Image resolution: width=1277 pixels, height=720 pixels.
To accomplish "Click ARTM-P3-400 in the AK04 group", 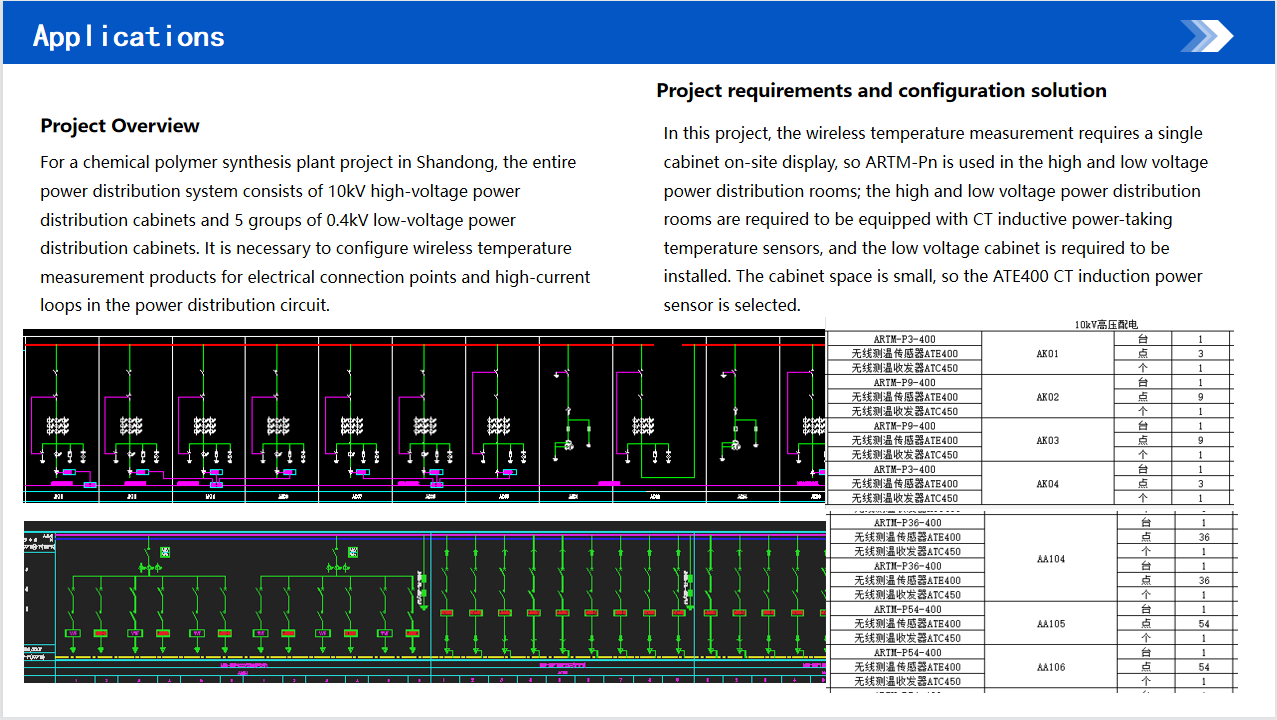I will coord(904,469).
